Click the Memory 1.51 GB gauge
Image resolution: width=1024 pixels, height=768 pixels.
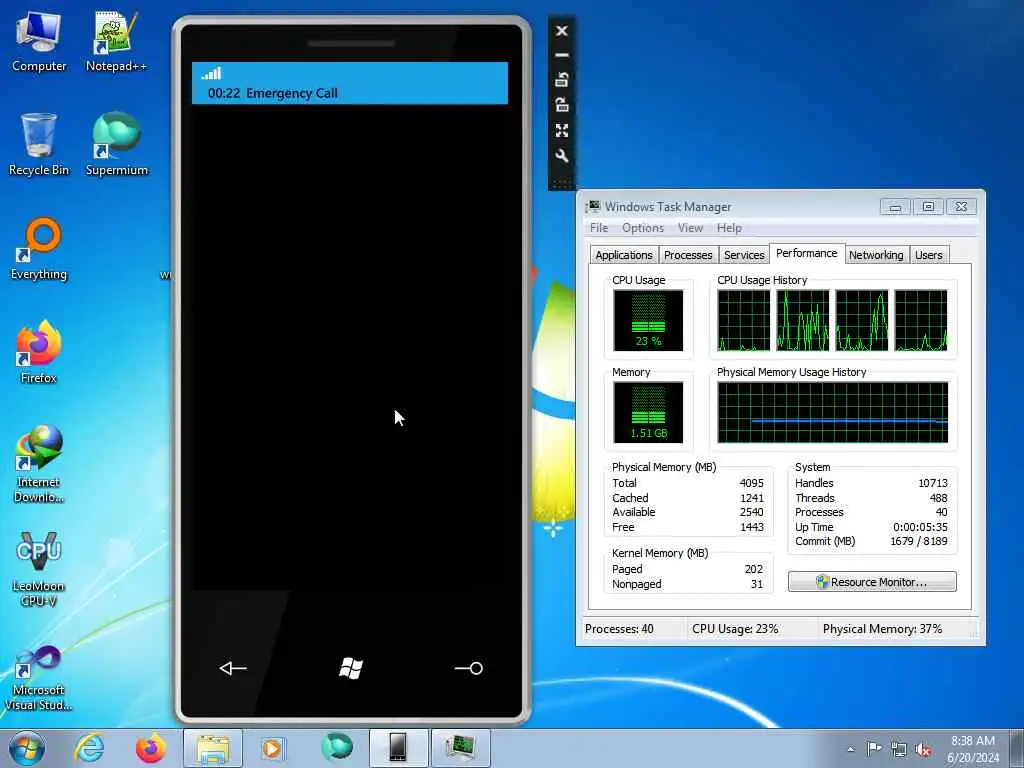pyautogui.click(x=648, y=412)
